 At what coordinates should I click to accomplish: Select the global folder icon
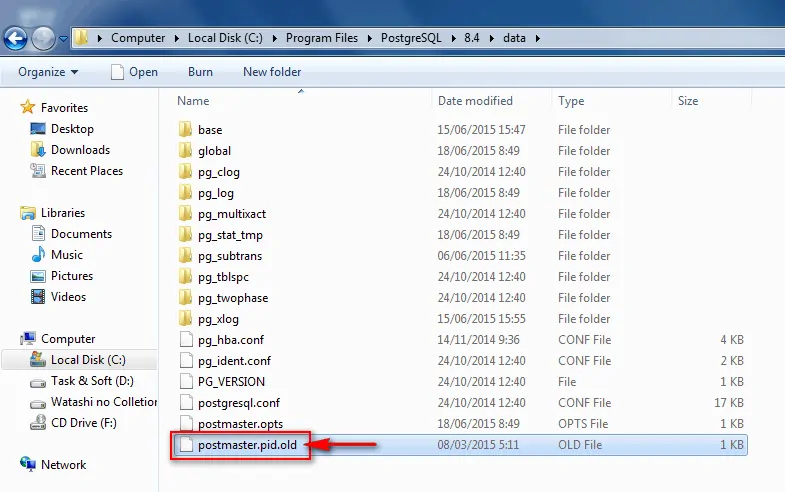(185, 150)
